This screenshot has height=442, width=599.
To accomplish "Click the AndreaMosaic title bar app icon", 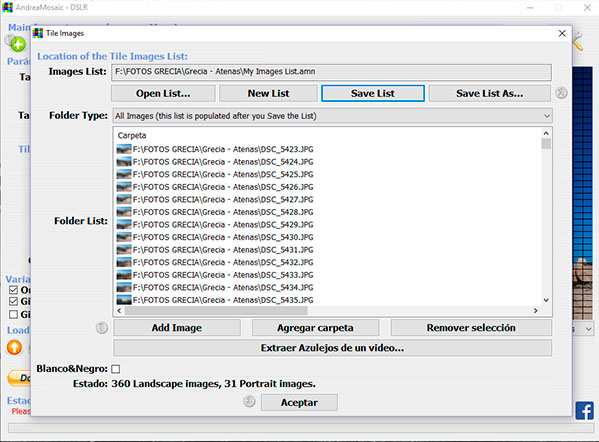I will [7, 7].
